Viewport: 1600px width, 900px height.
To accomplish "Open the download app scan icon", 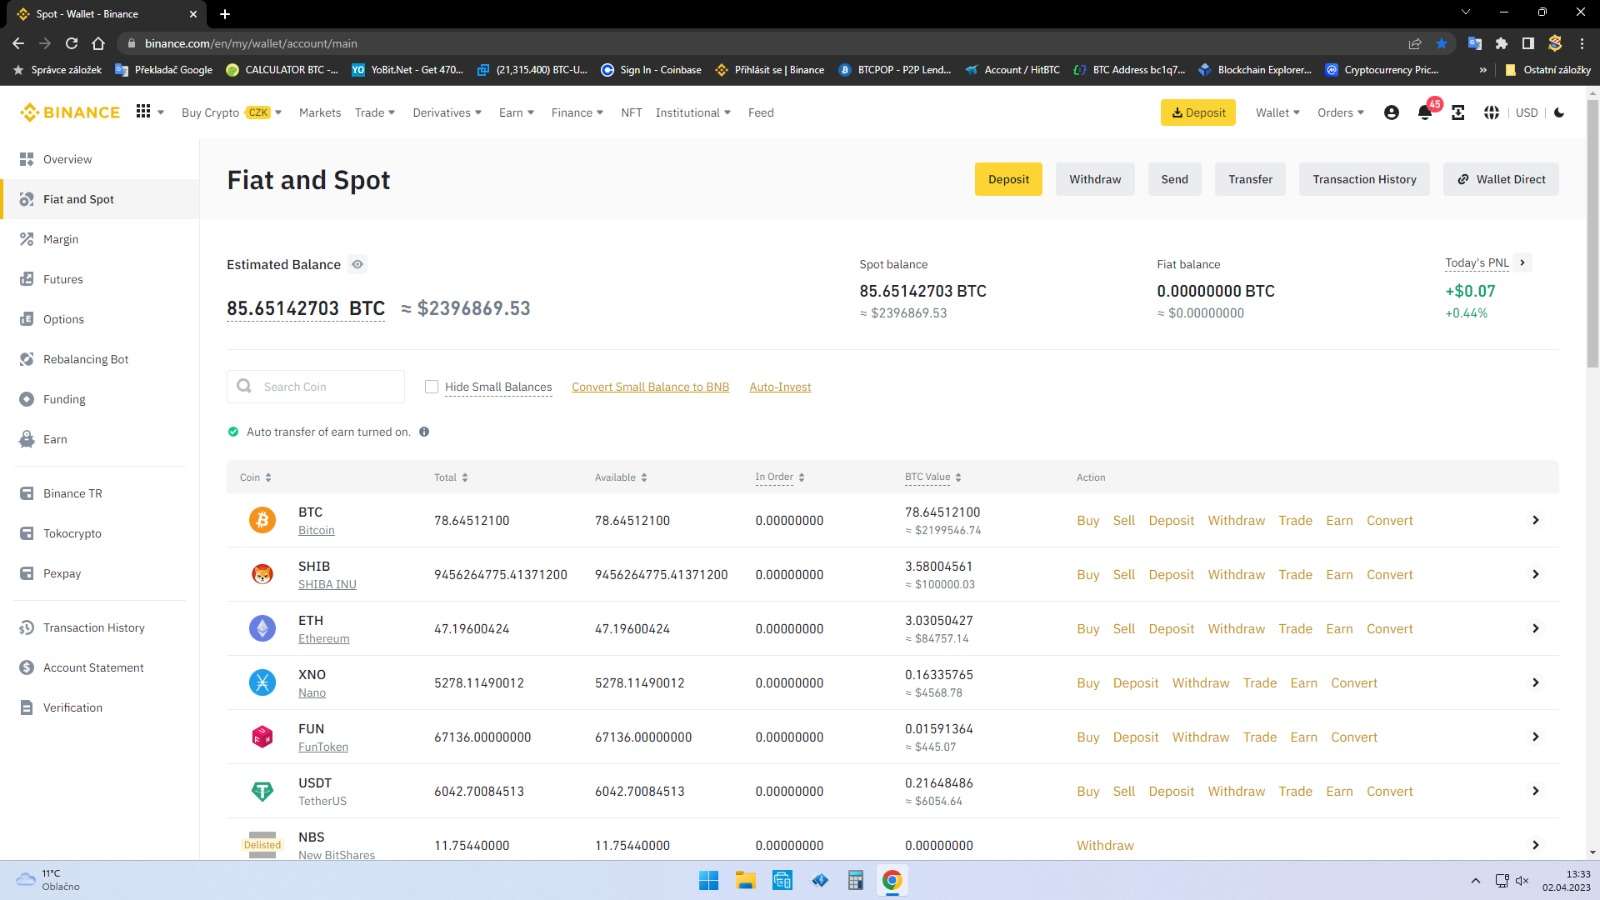I will click(x=1458, y=113).
